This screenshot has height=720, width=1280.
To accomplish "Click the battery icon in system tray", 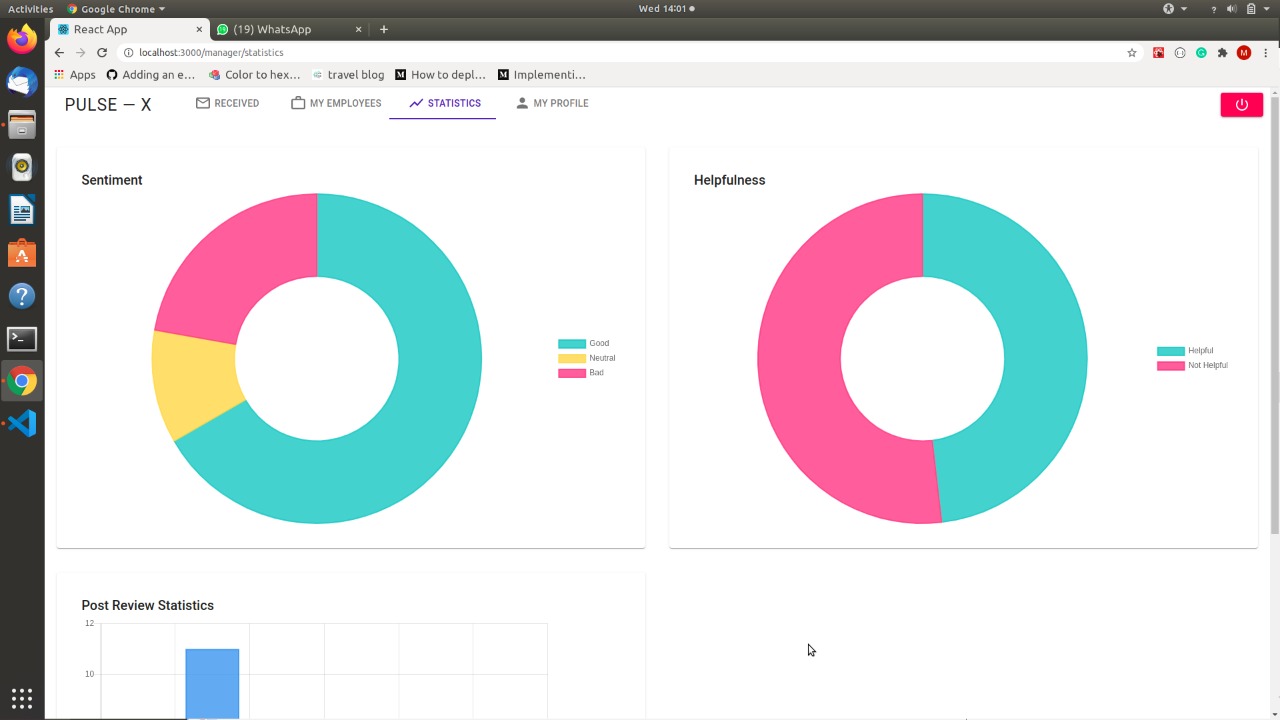I will (x=1251, y=9).
